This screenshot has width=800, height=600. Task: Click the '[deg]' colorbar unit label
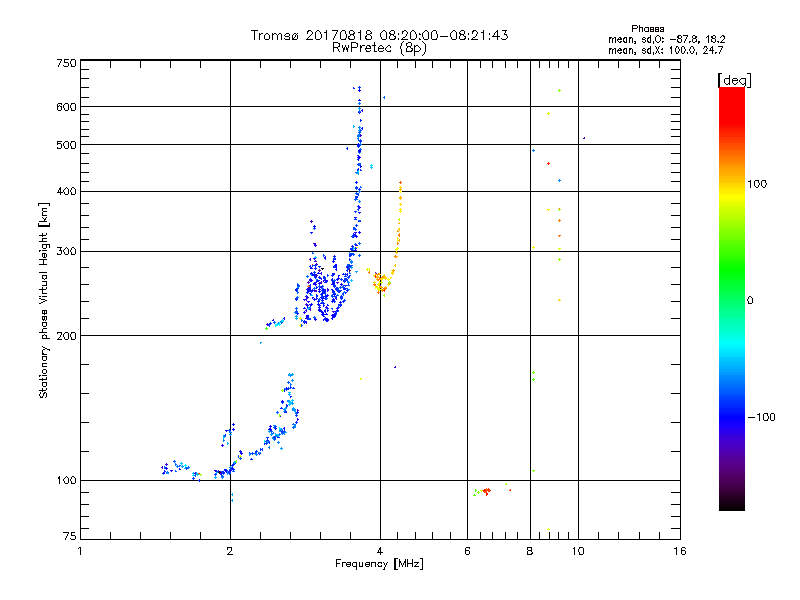pos(734,80)
